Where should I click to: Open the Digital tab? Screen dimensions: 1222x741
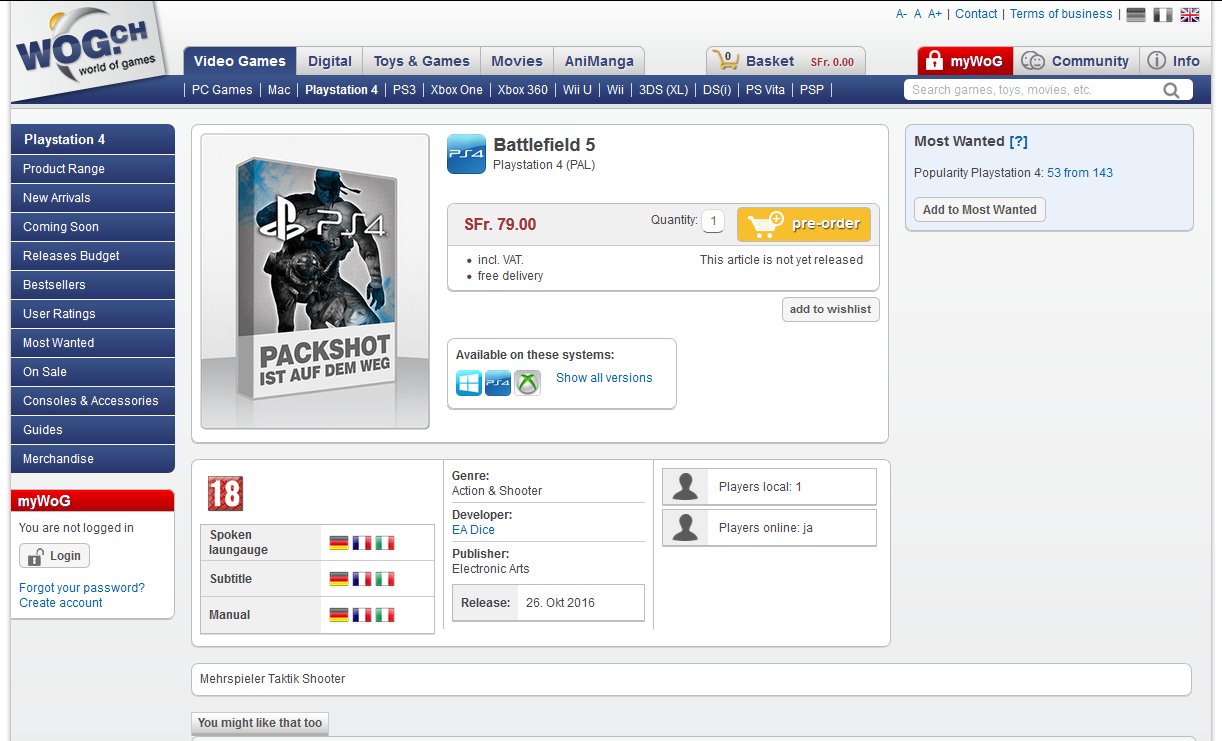pyautogui.click(x=330, y=61)
